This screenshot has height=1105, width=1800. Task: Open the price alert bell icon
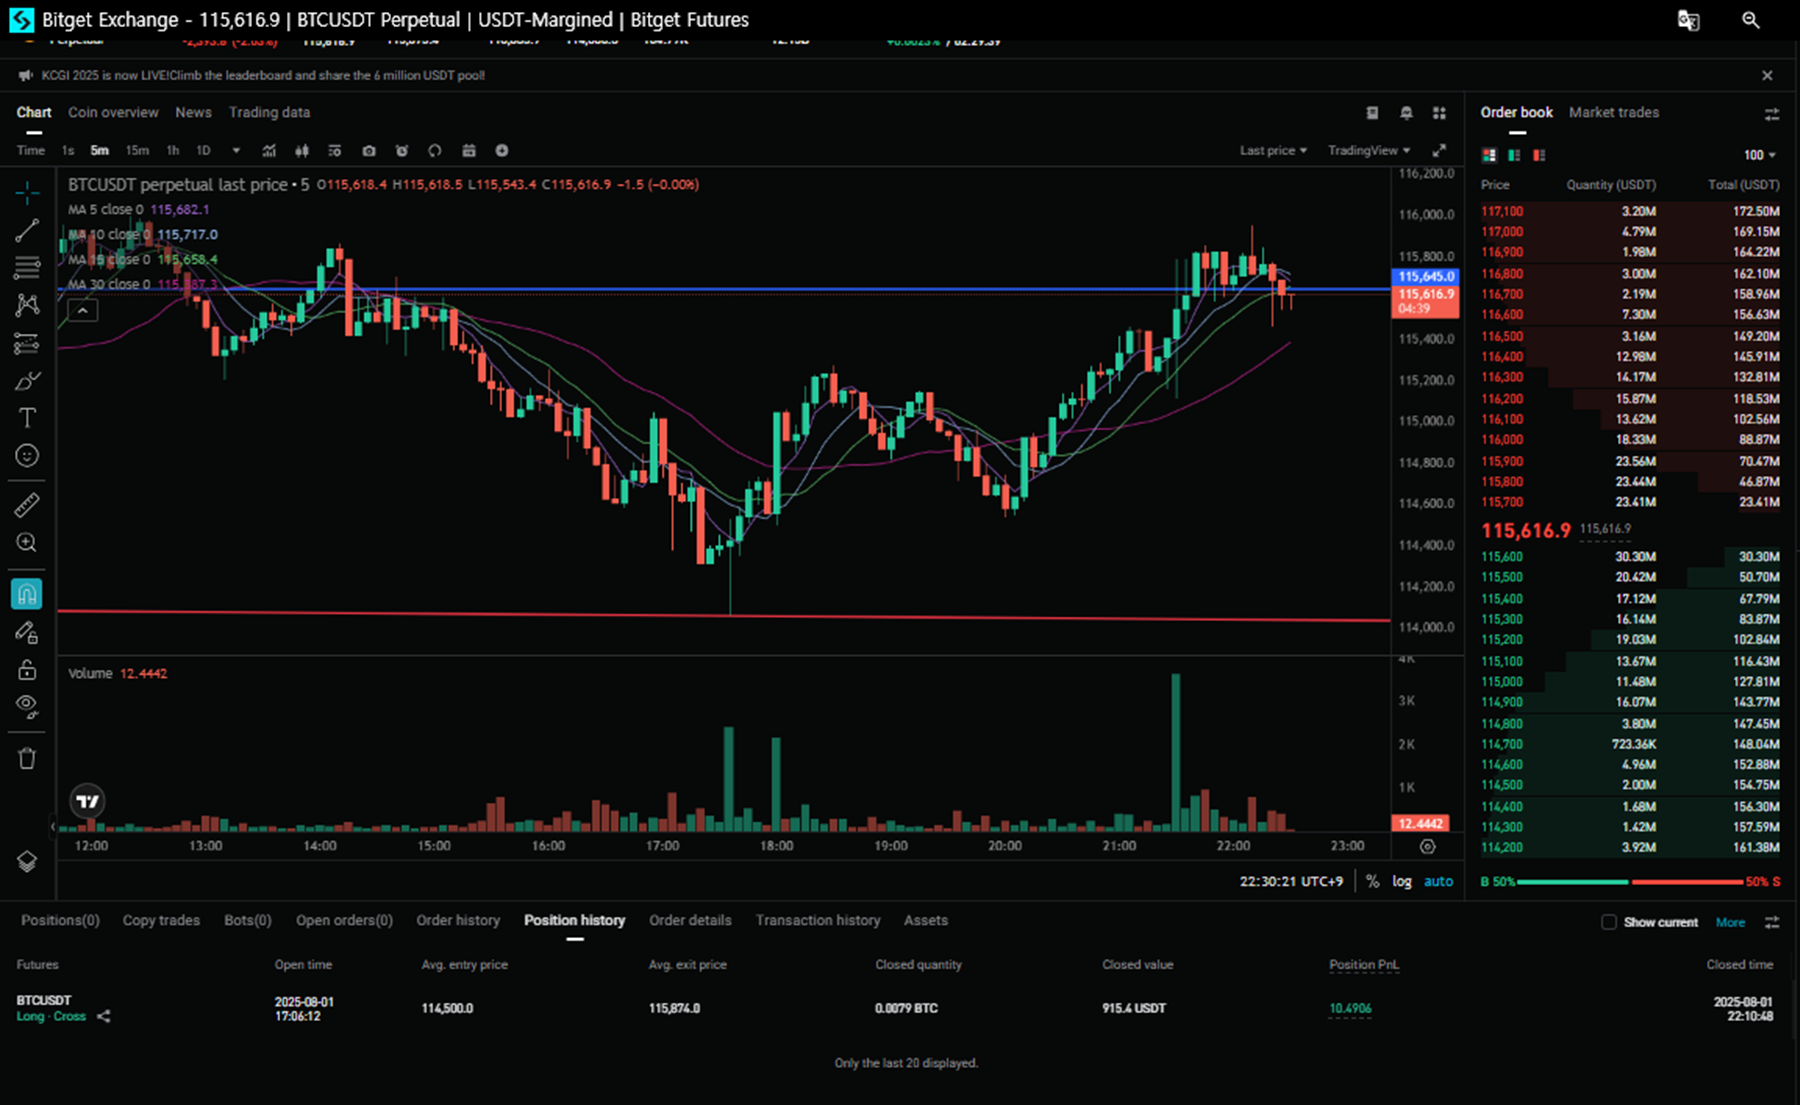click(1406, 113)
